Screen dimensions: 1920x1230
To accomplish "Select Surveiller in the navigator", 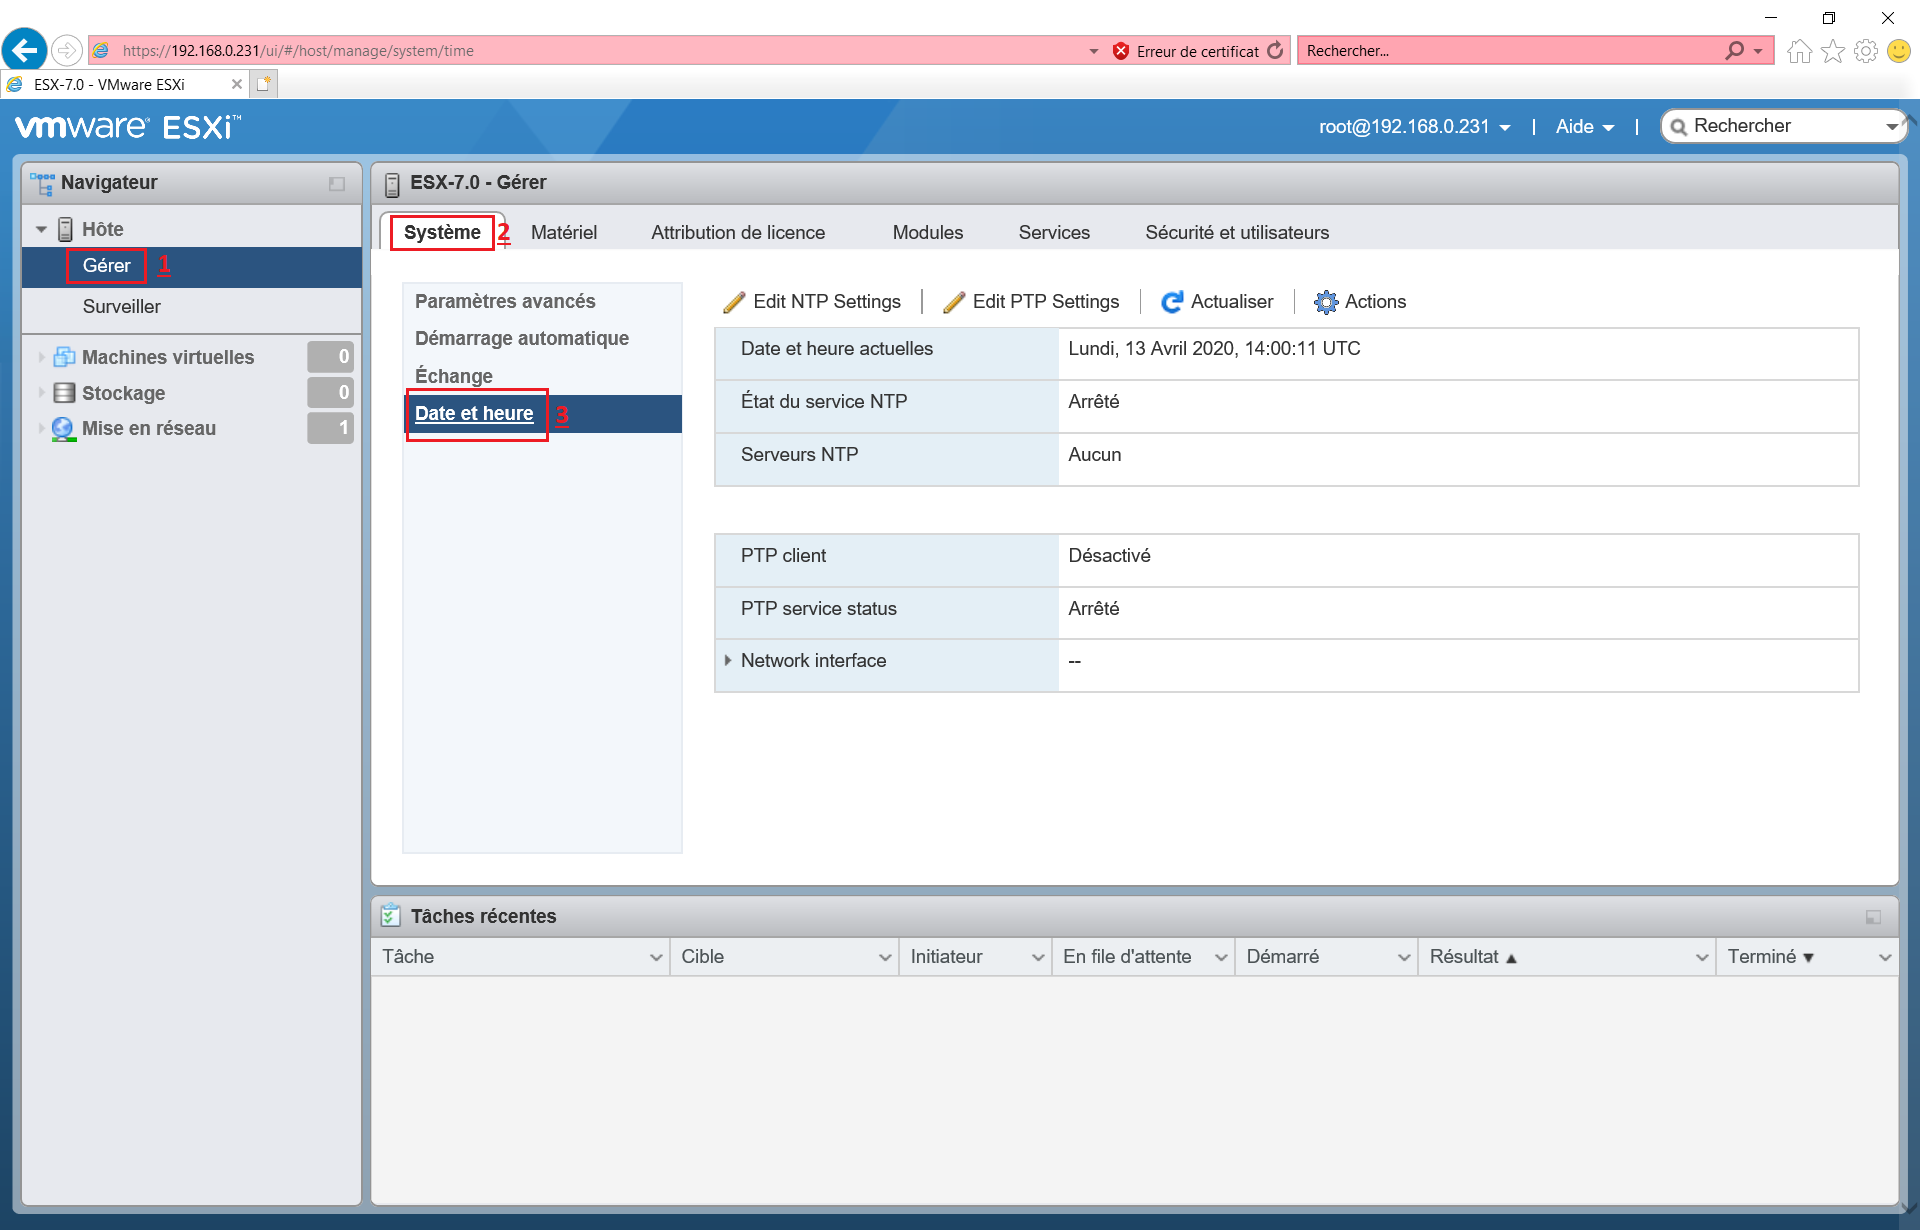I will coord(121,307).
